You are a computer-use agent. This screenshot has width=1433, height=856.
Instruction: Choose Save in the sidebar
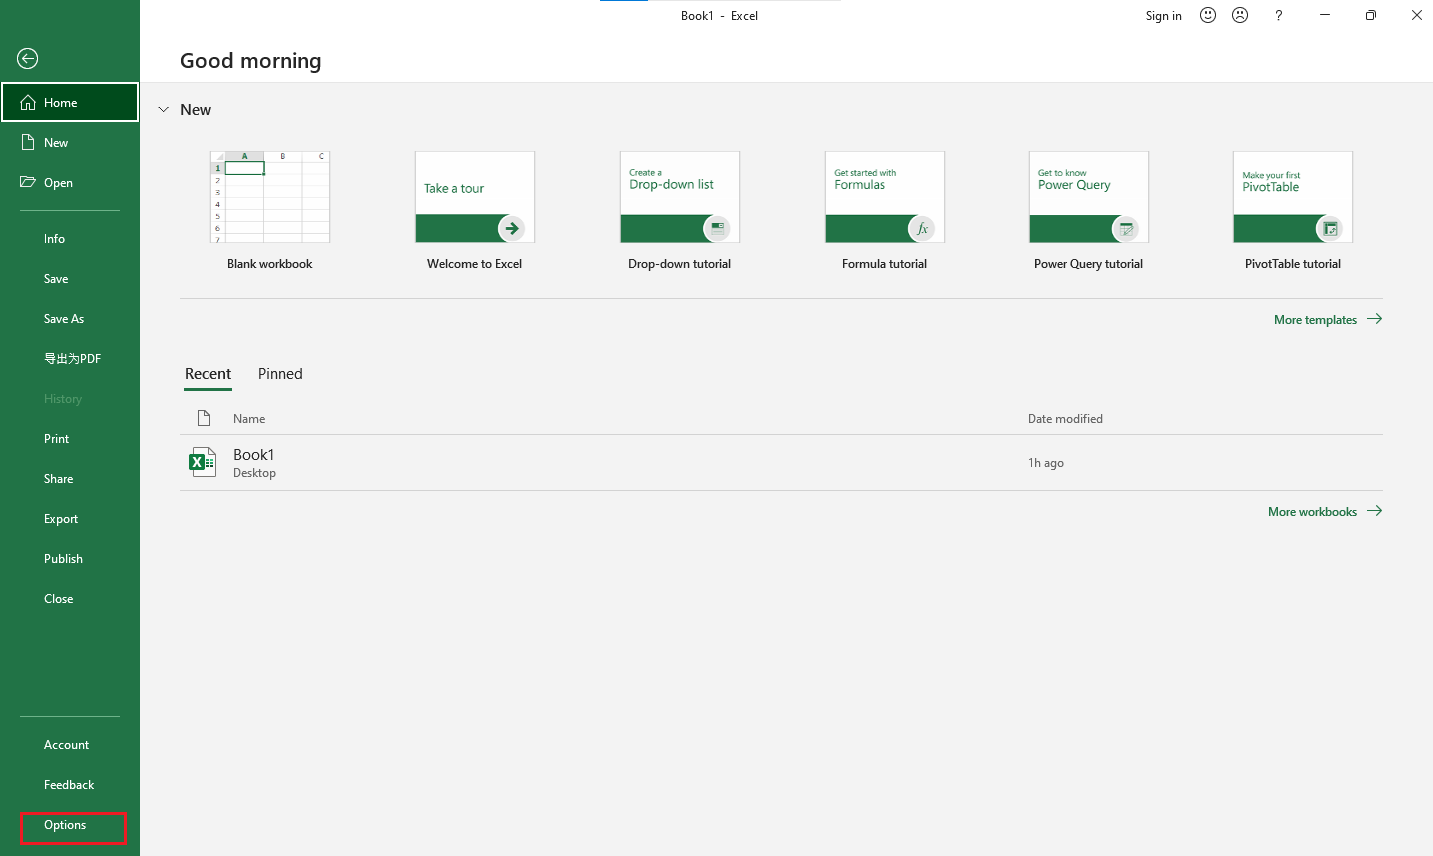(x=70, y=279)
